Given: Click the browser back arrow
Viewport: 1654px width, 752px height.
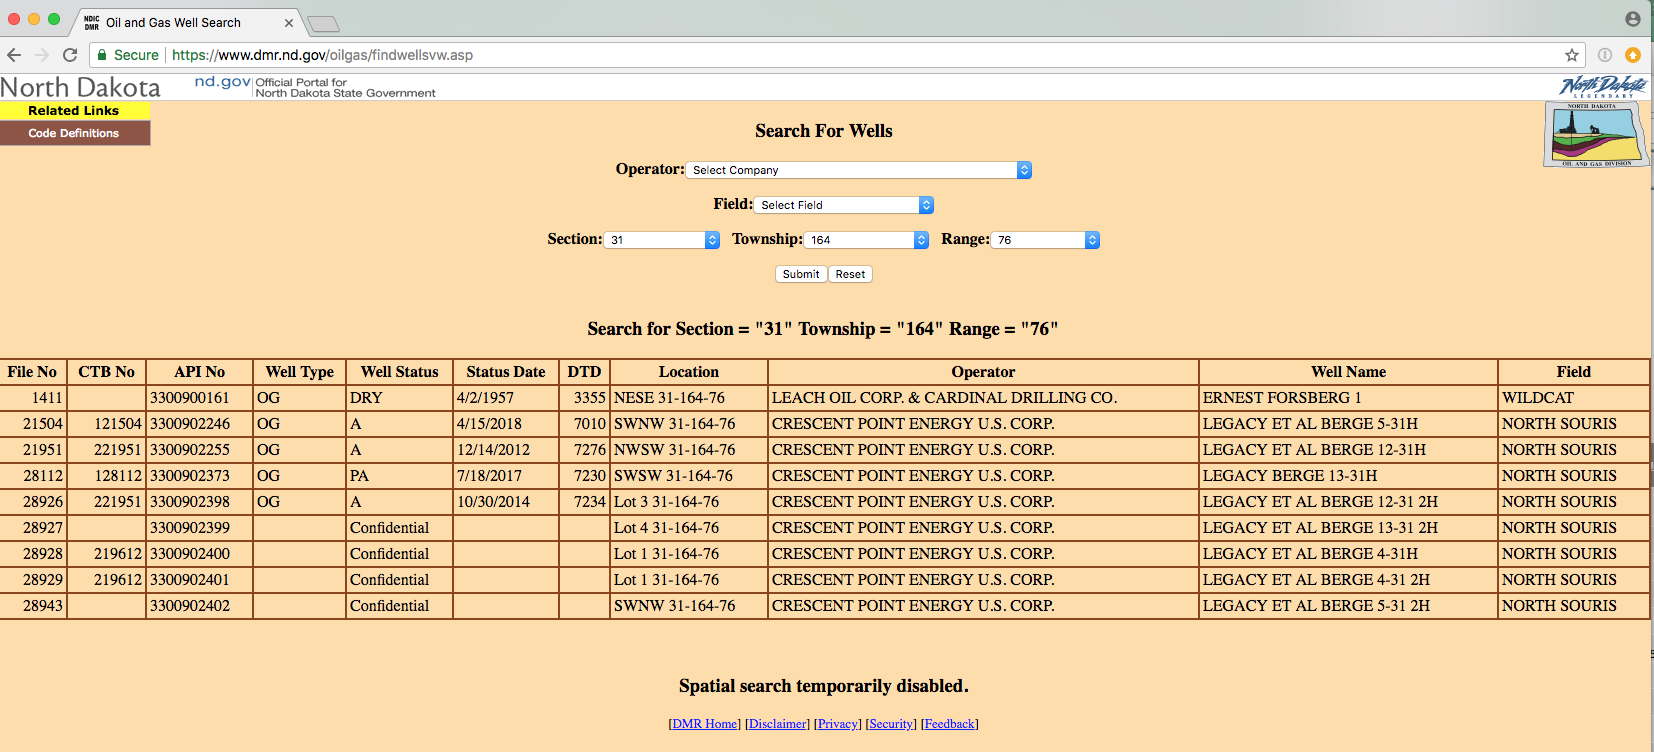Looking at the screenshot, I should point(14,55).
